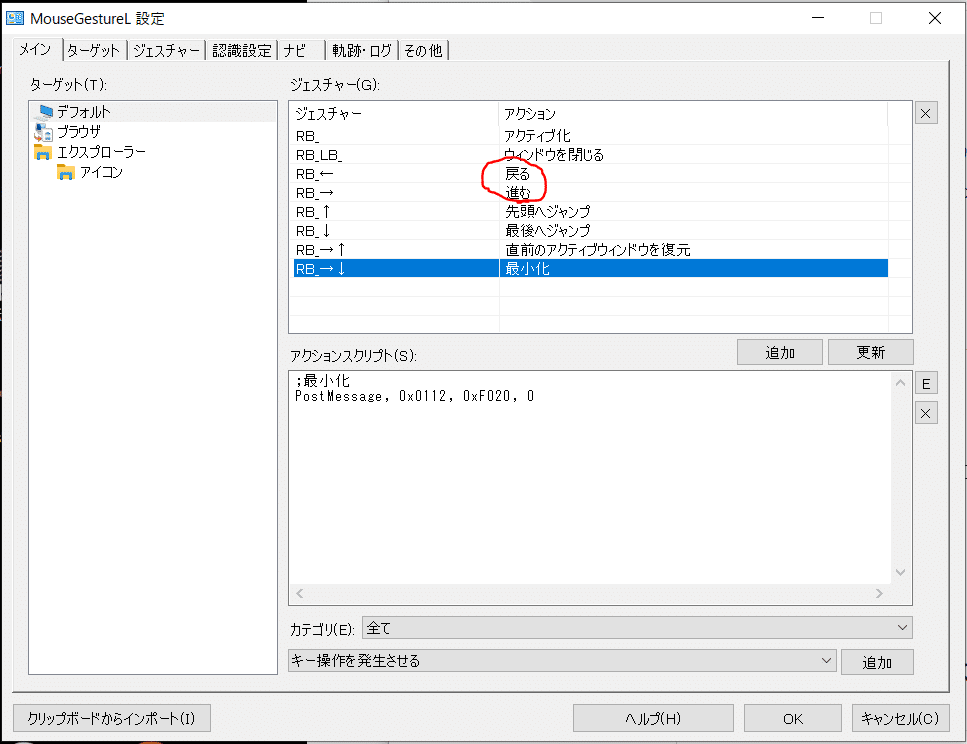Screen dimensions: 967x744
Task: Open キー操作を発生させる action dropdown
Action: pos(562,661)
